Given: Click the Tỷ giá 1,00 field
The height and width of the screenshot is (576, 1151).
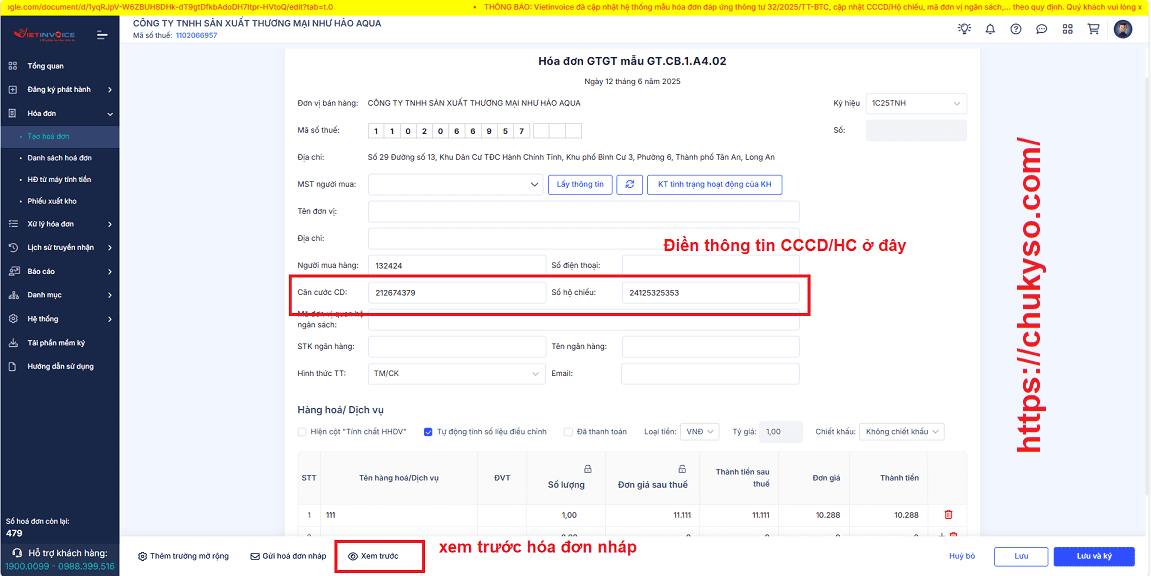Looking at the screenshot, I should coord(781,432).
